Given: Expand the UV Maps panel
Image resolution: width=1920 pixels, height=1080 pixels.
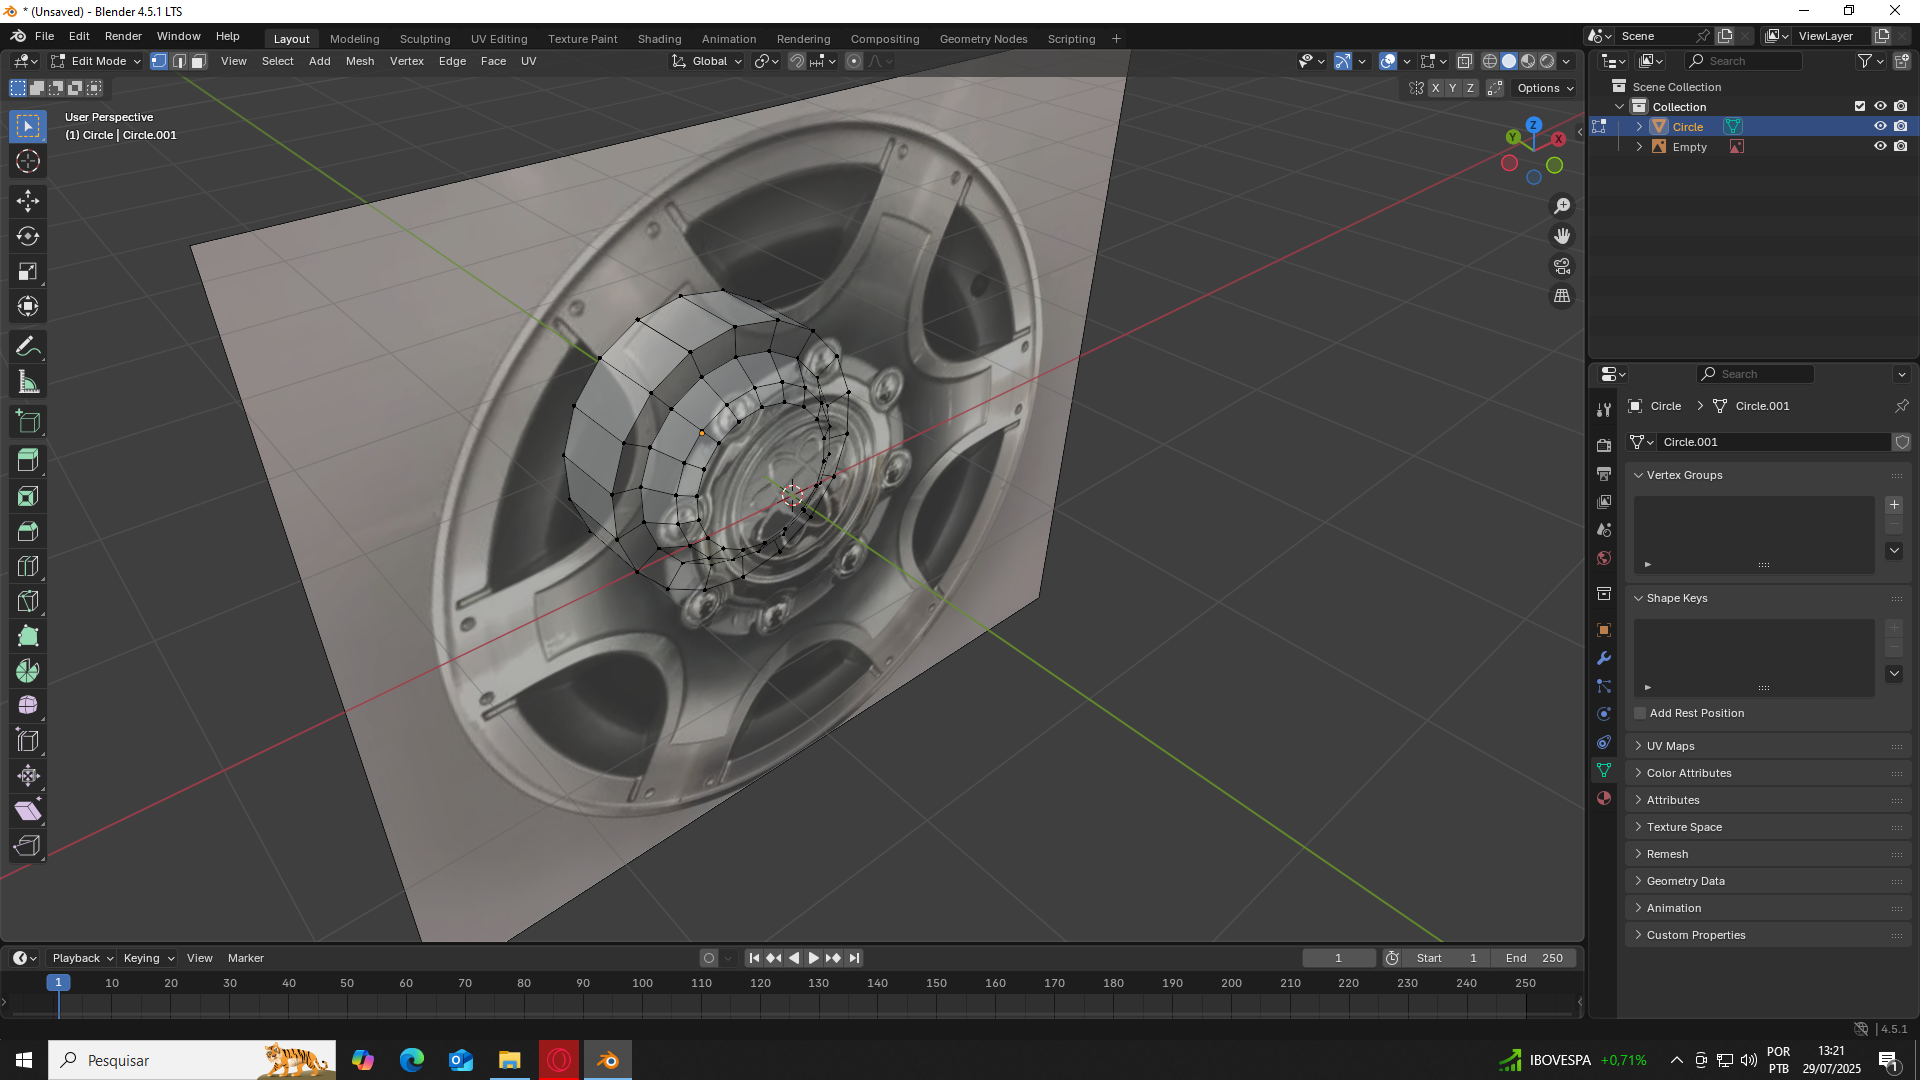Looking at the screenshot, I should pos(1670,746).
